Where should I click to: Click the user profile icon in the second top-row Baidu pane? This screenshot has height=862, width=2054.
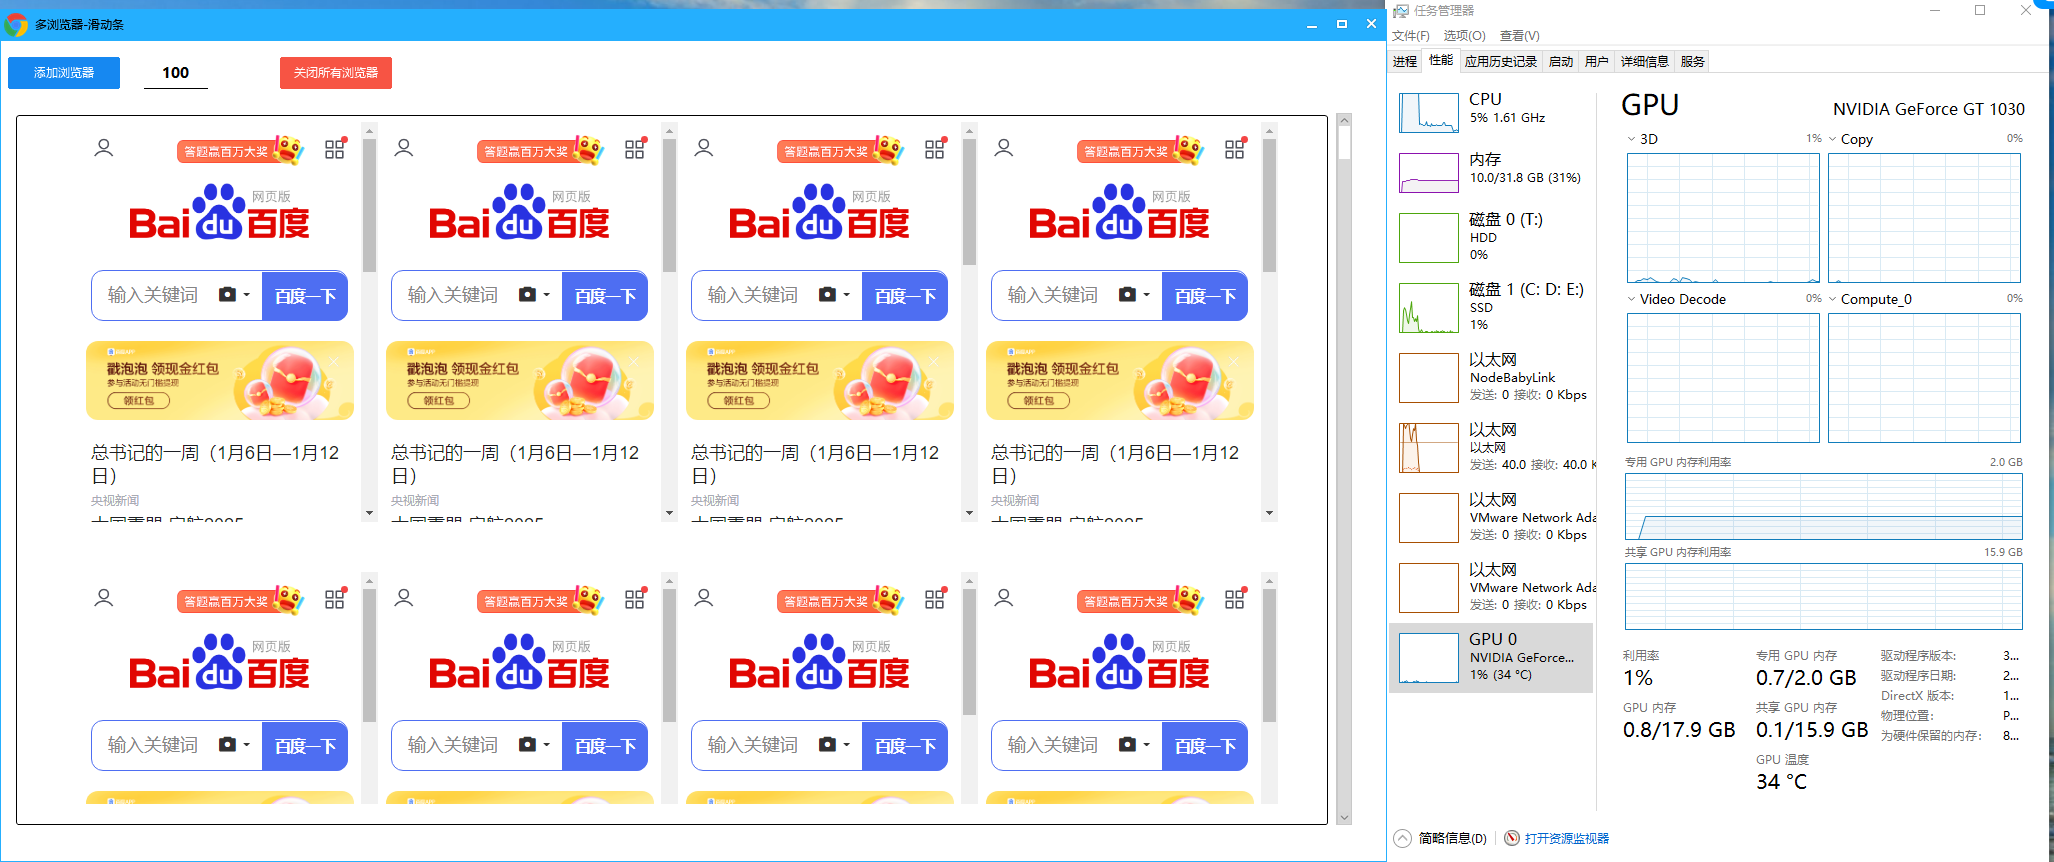[x=404, y=148]
